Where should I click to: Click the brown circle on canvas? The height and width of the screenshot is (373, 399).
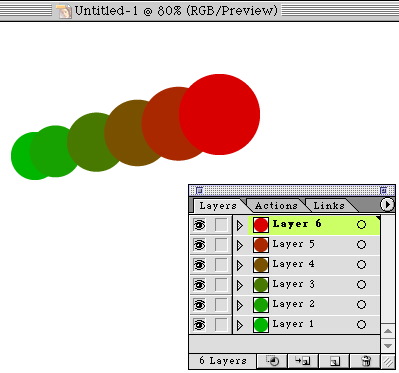point(124,133)
